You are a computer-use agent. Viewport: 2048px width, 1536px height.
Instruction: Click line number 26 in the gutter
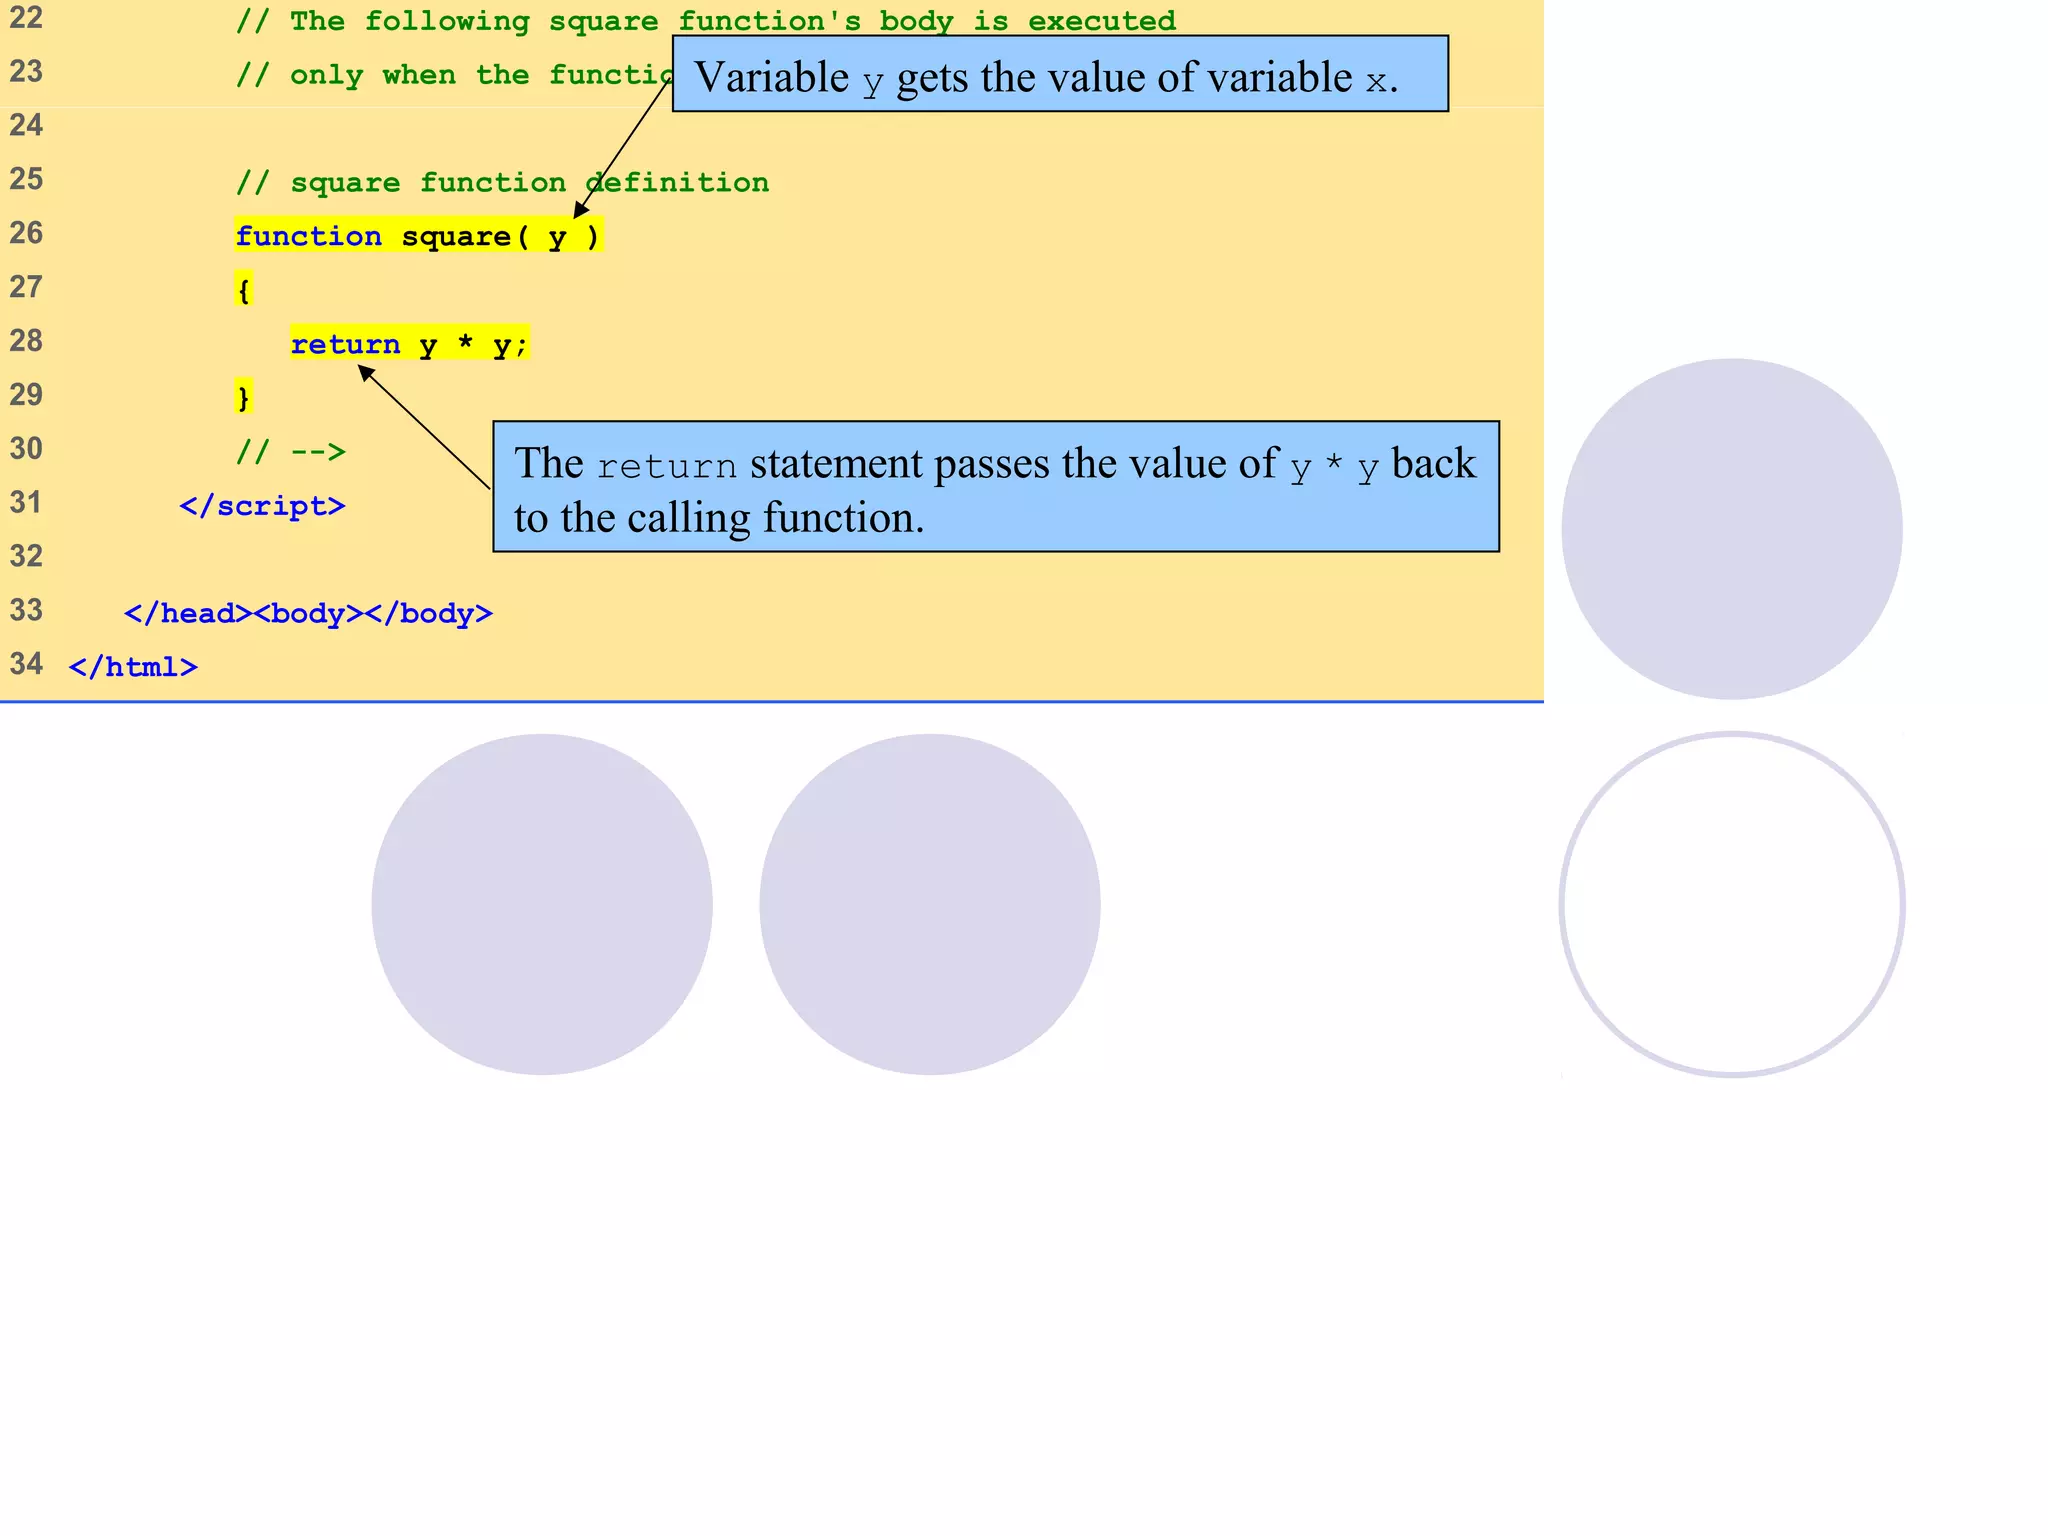point(26,233)
